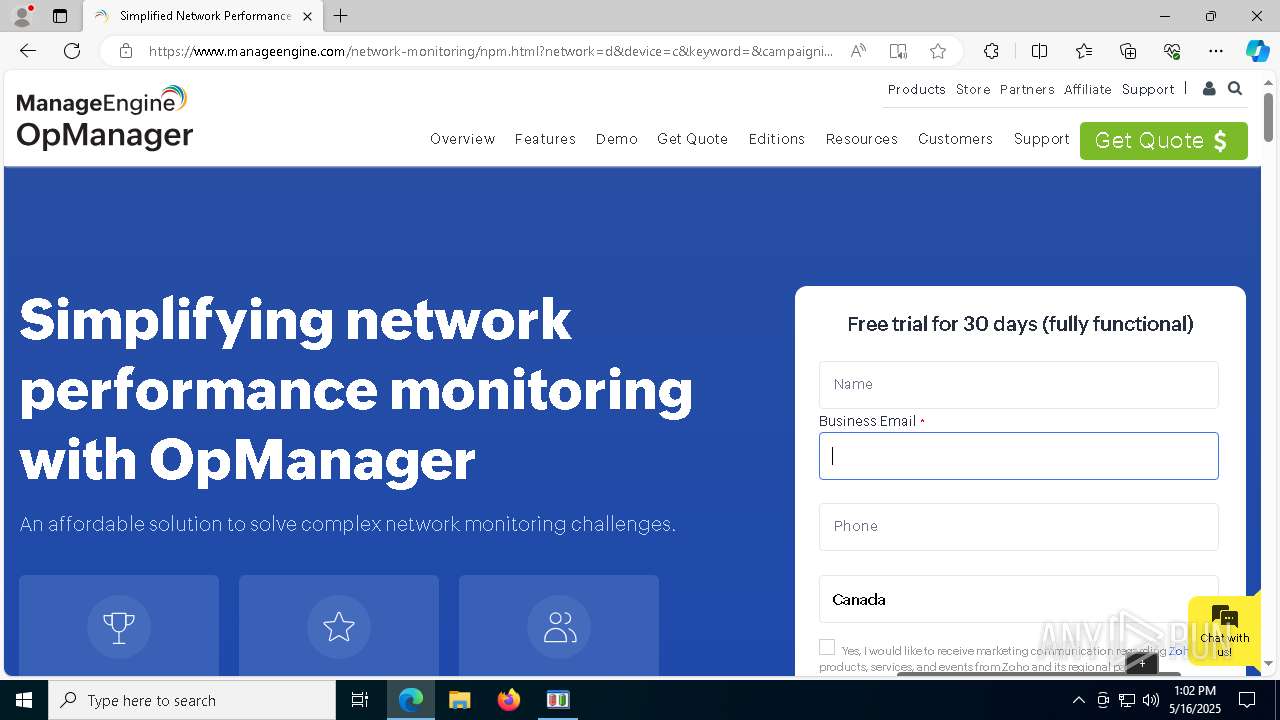Click the taskbar search box

click(x=192, y=700)
